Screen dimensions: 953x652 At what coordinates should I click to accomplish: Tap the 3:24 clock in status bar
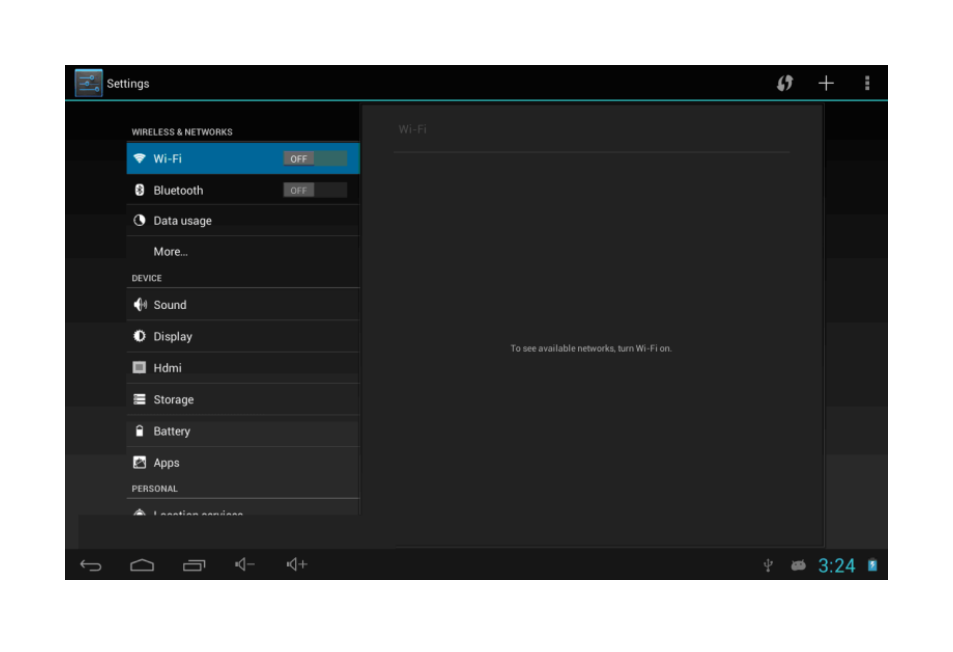coord(836,566)
